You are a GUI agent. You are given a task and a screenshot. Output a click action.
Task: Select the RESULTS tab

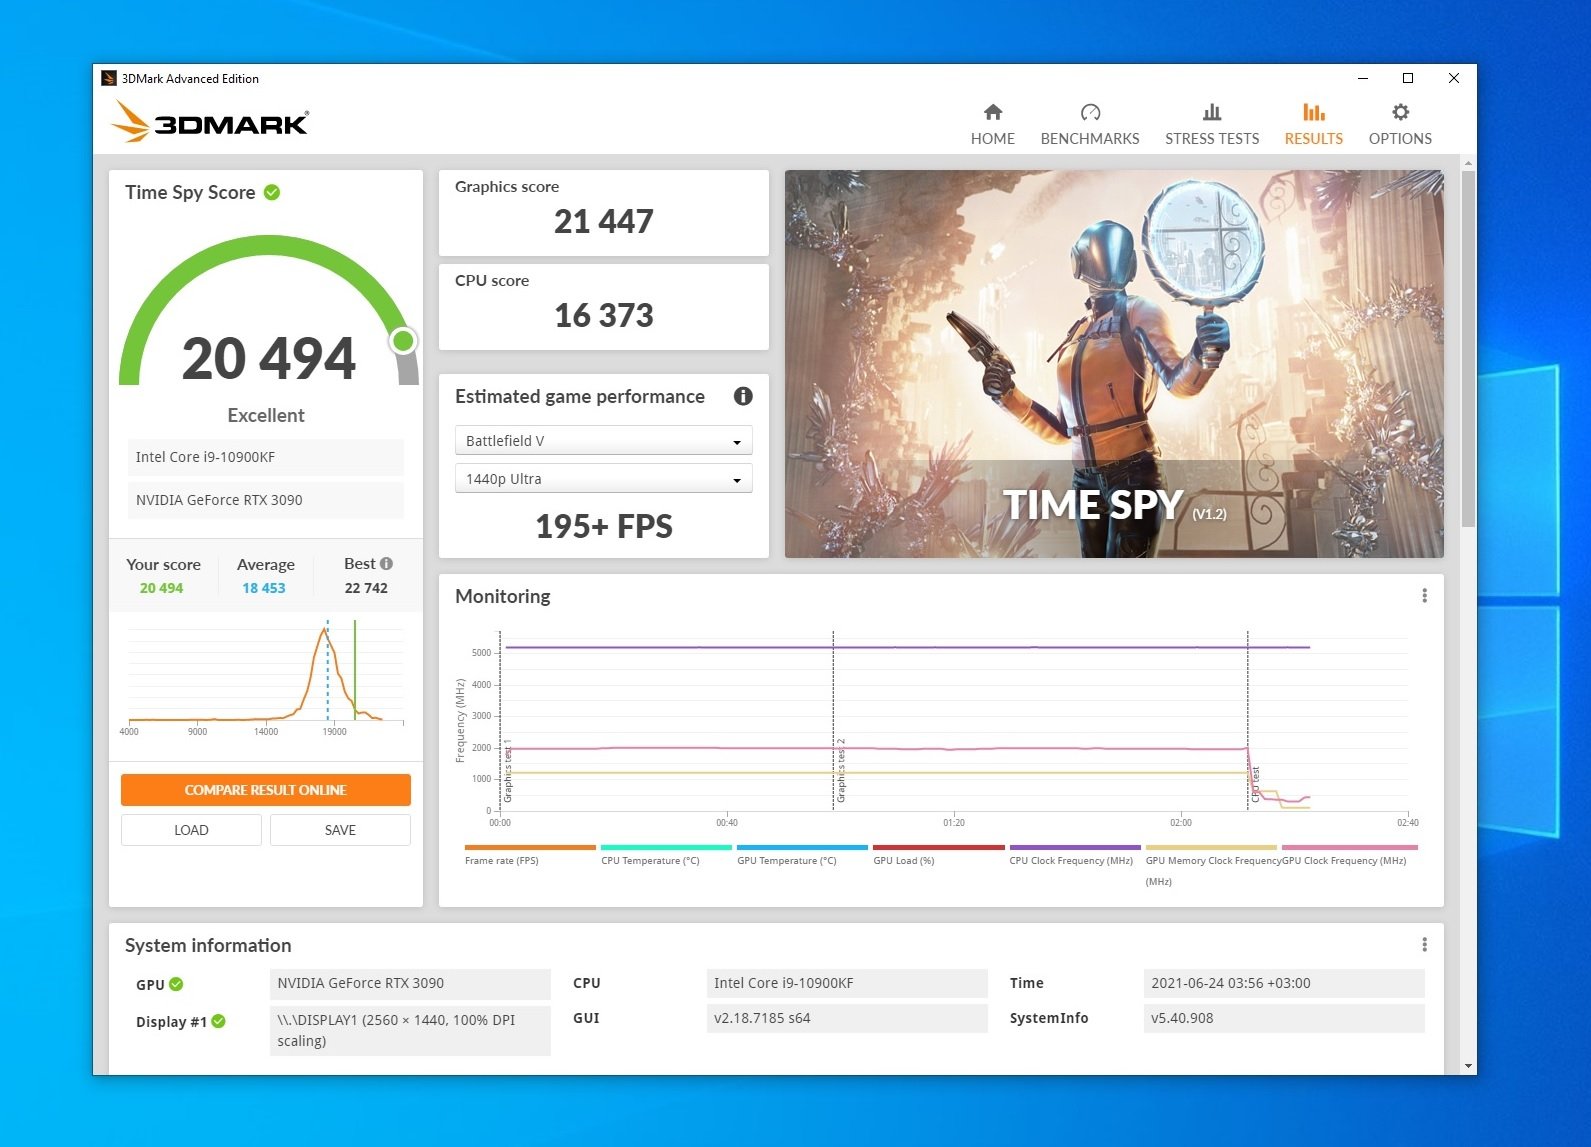tap(1313, 124)
